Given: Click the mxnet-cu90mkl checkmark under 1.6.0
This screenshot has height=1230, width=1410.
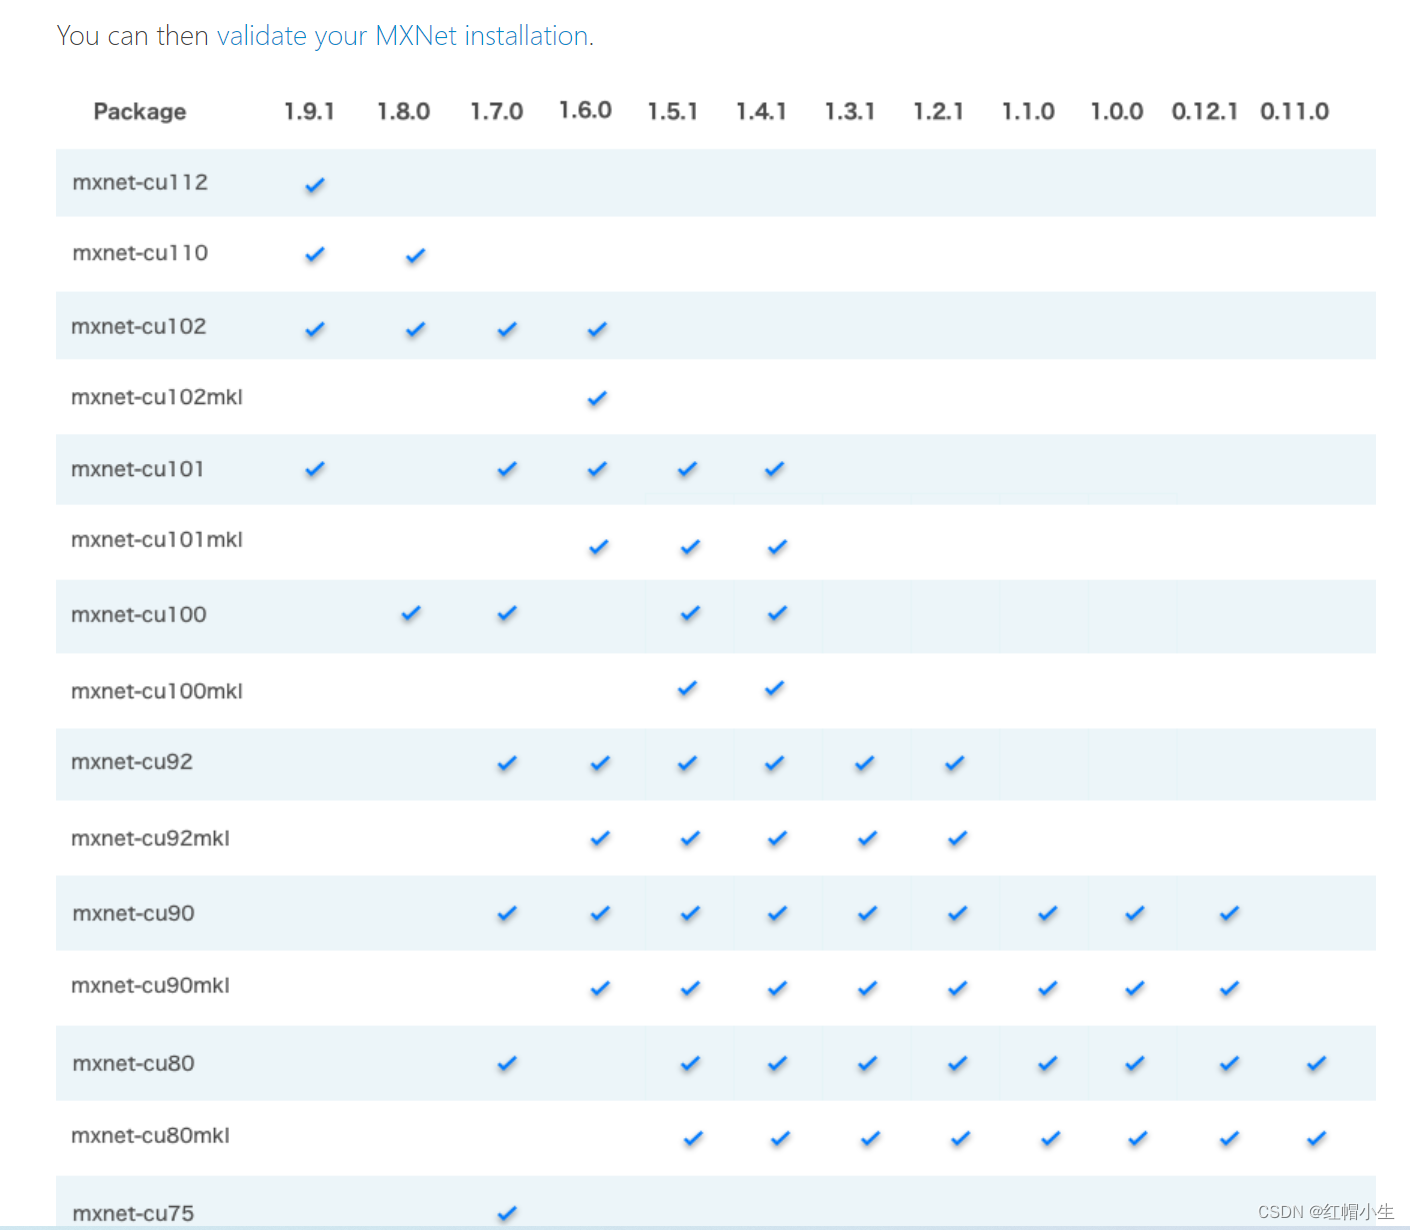Looking at the screenshot, I should 600,989.
